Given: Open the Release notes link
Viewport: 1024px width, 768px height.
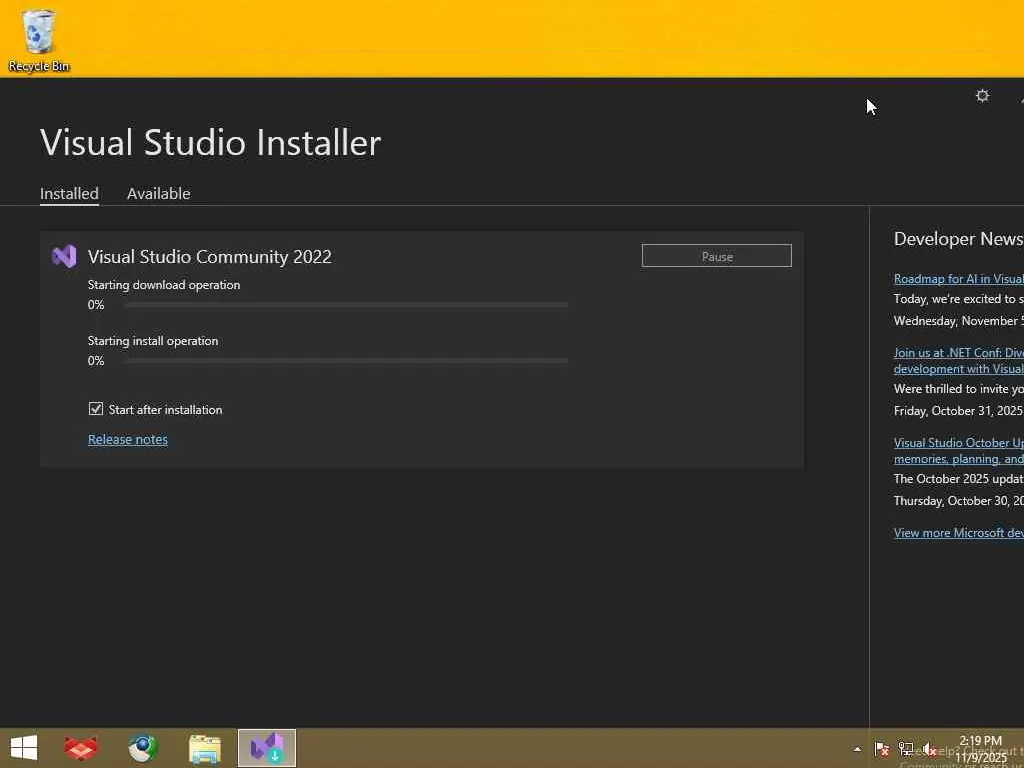Looking at the screenshot, I should (128, 440).
